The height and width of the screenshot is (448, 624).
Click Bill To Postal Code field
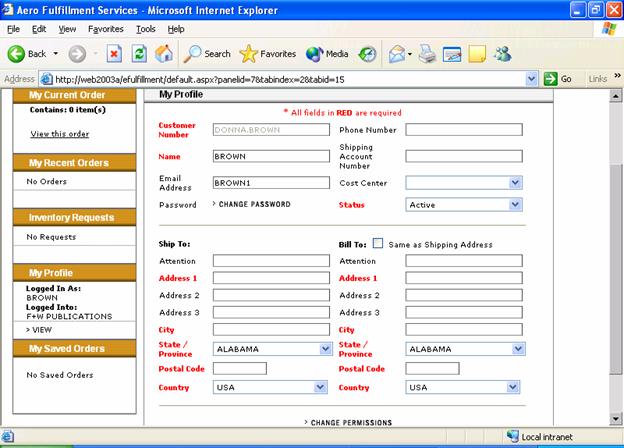(x=432, y=368)
